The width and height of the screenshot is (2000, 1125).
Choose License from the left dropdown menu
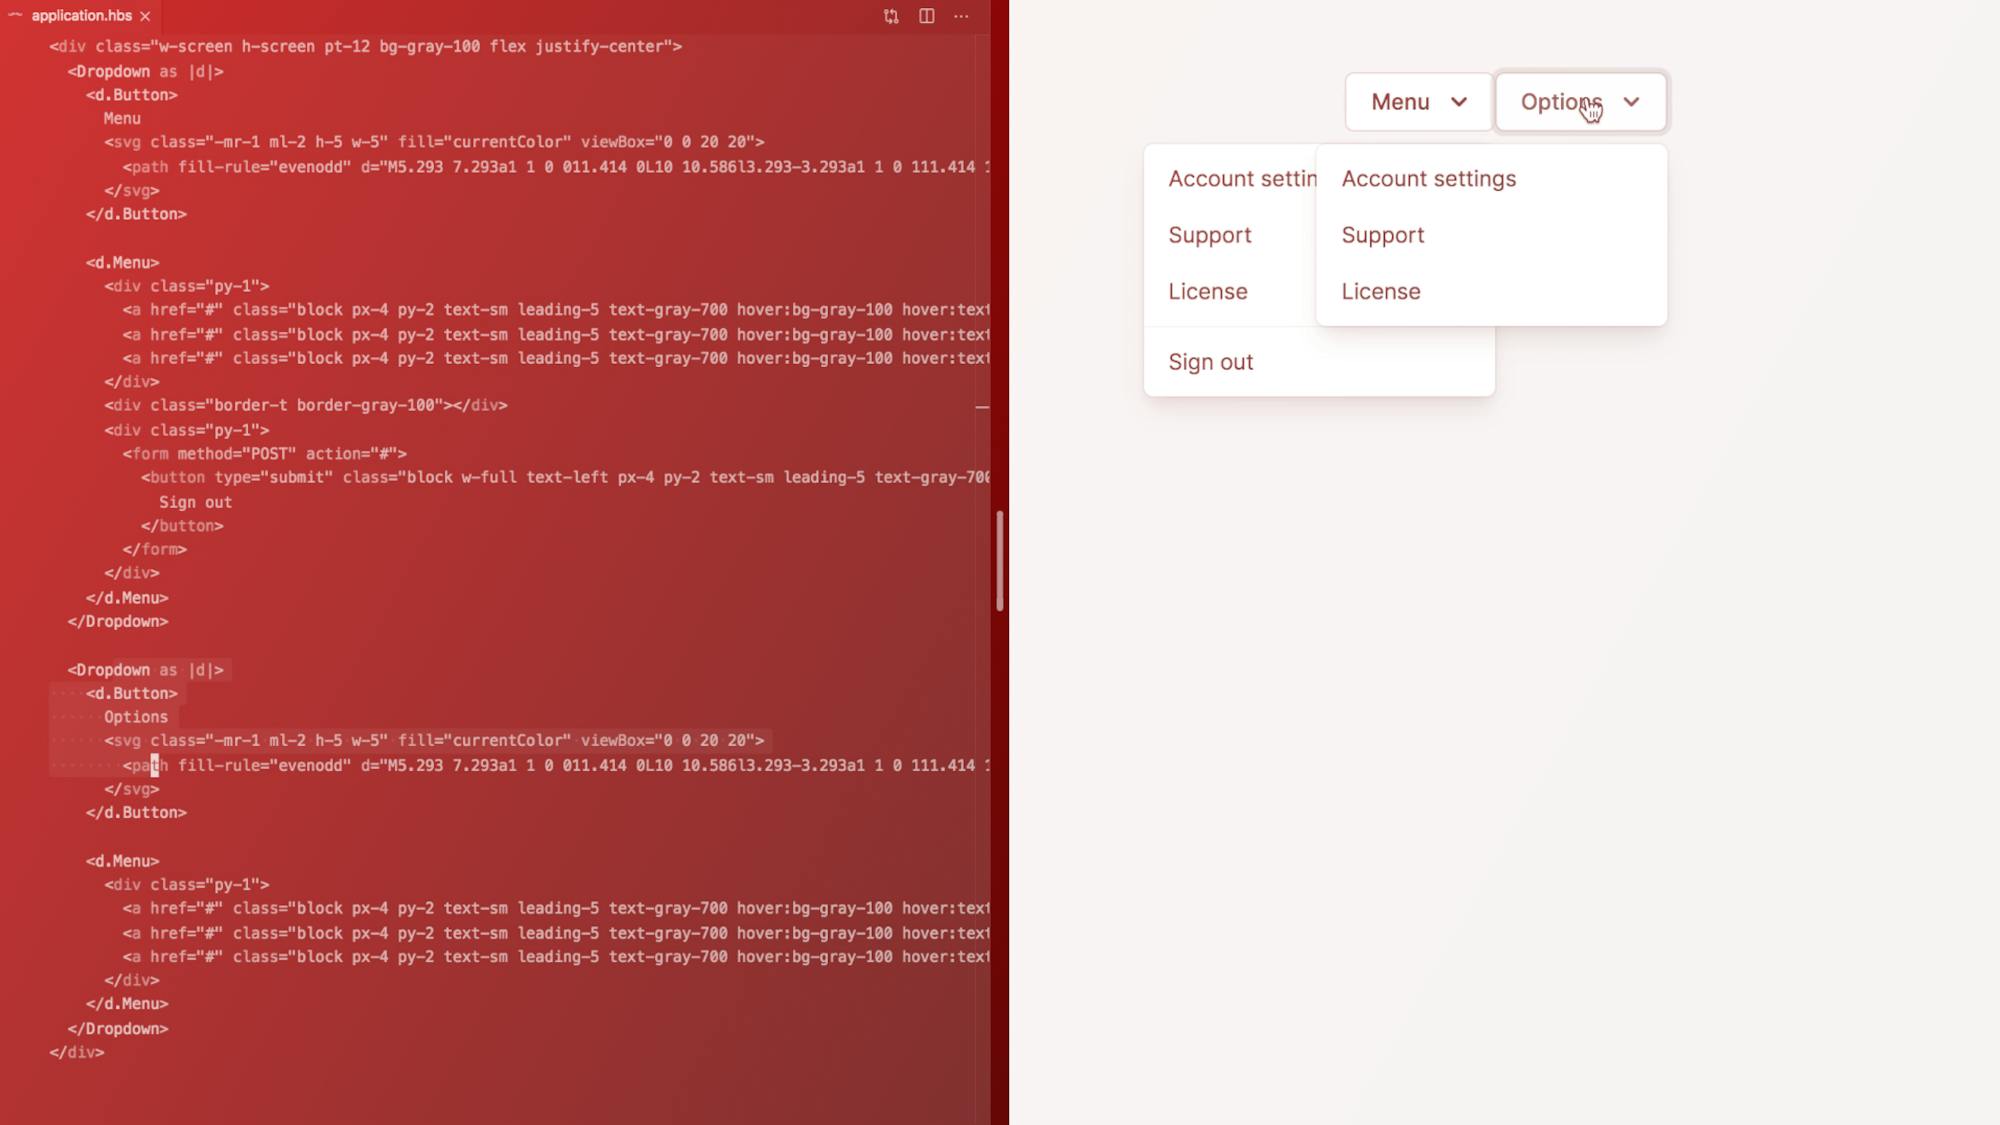(1208, 291)
